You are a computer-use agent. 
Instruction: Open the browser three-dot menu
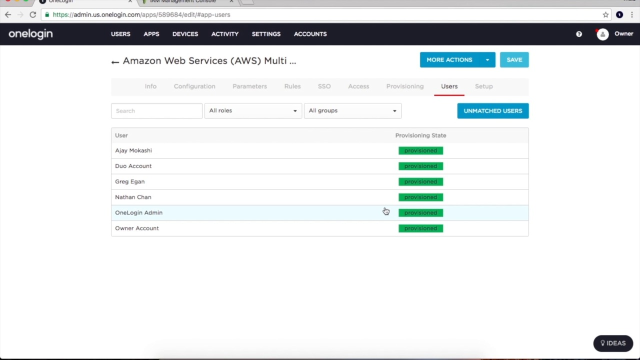(x=632, y=15)
